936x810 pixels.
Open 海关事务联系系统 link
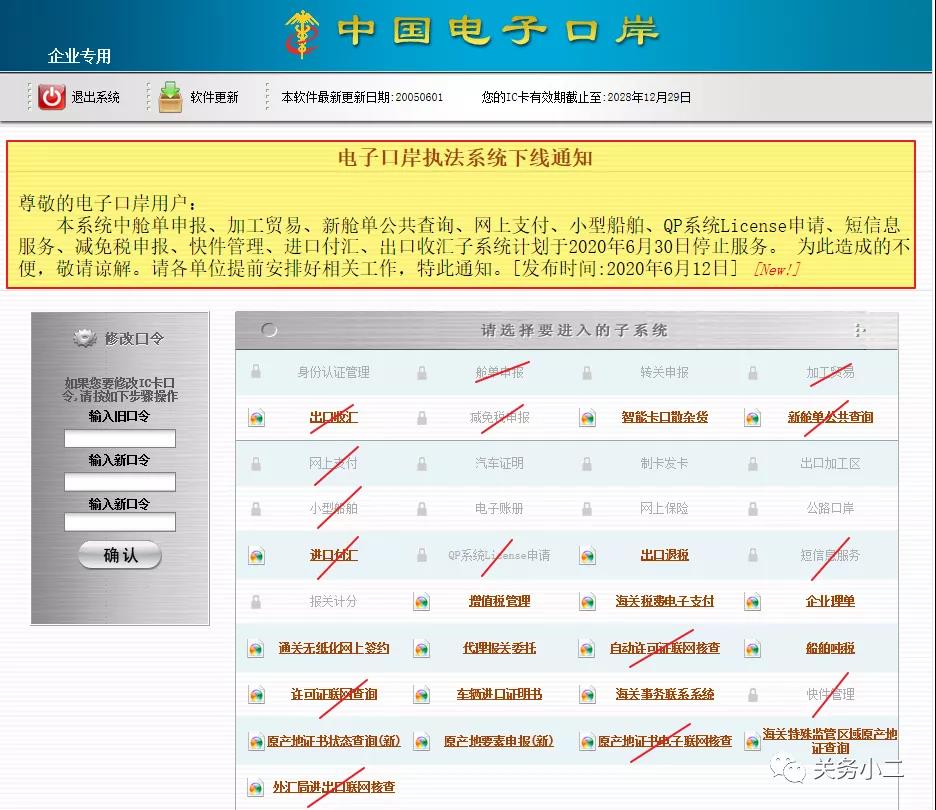click(x=664, y=694)
